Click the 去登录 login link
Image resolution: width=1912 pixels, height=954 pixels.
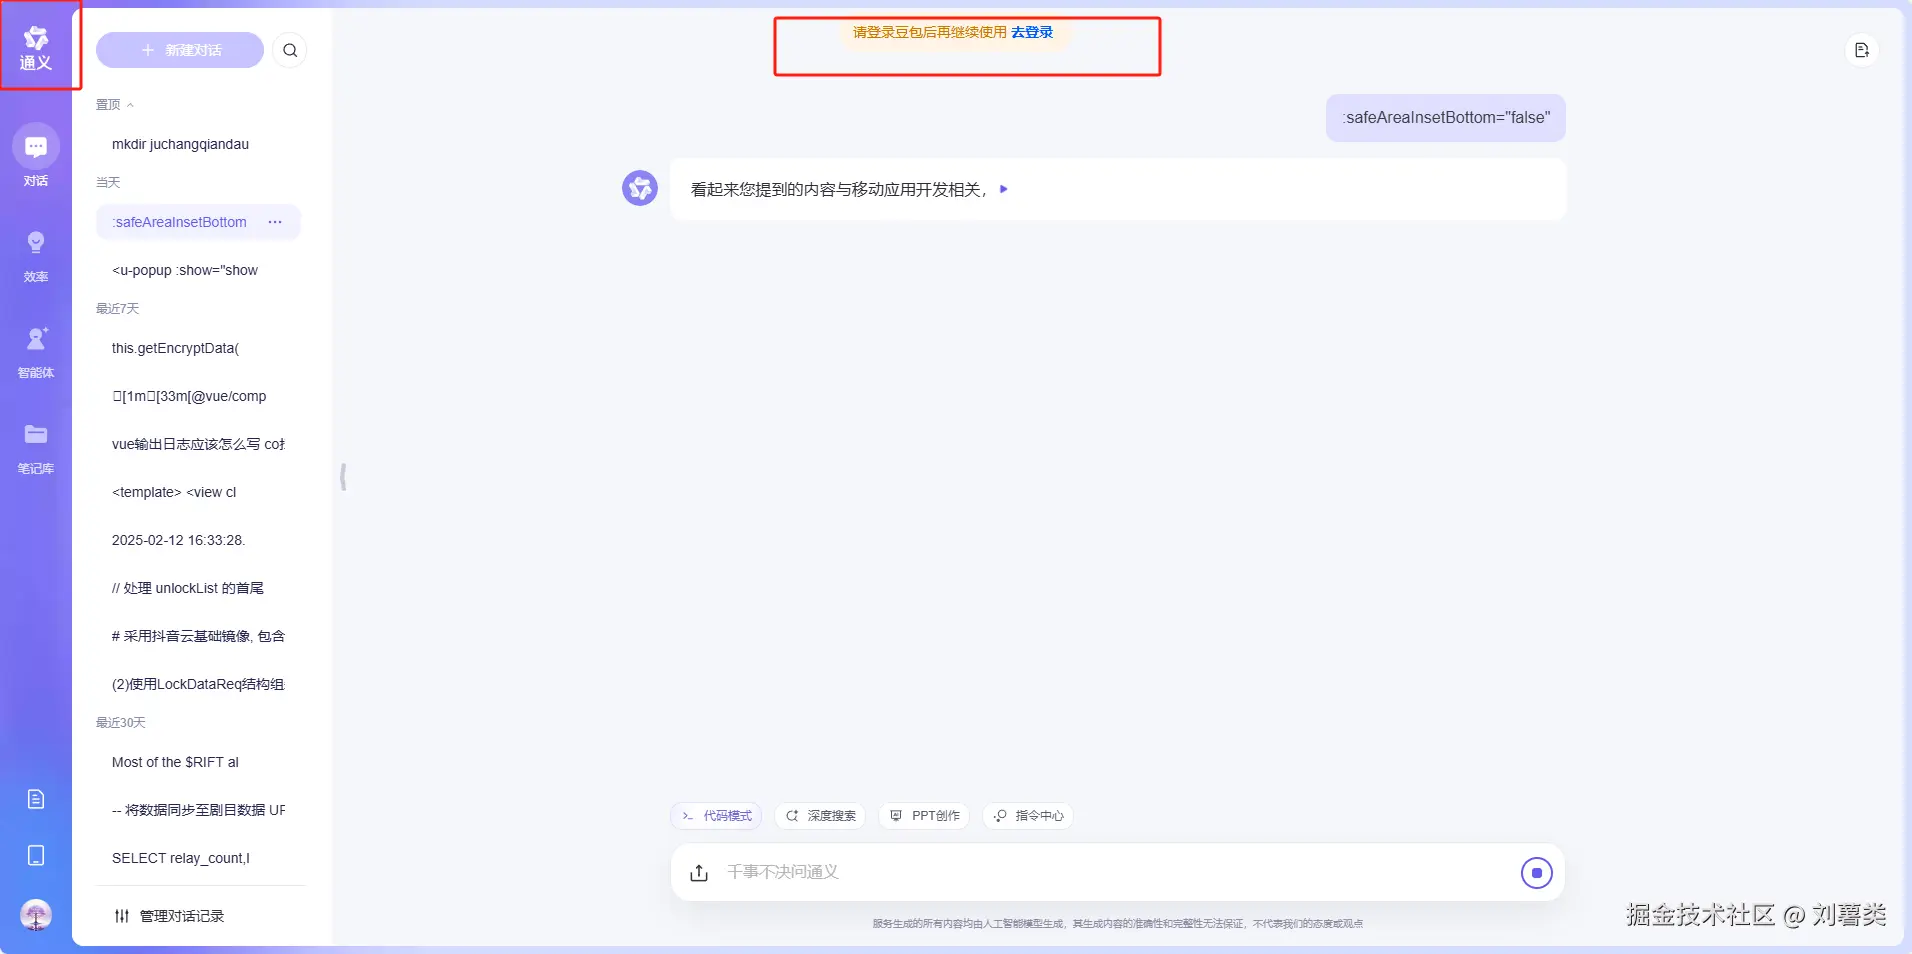click(x=1031, y=31)
